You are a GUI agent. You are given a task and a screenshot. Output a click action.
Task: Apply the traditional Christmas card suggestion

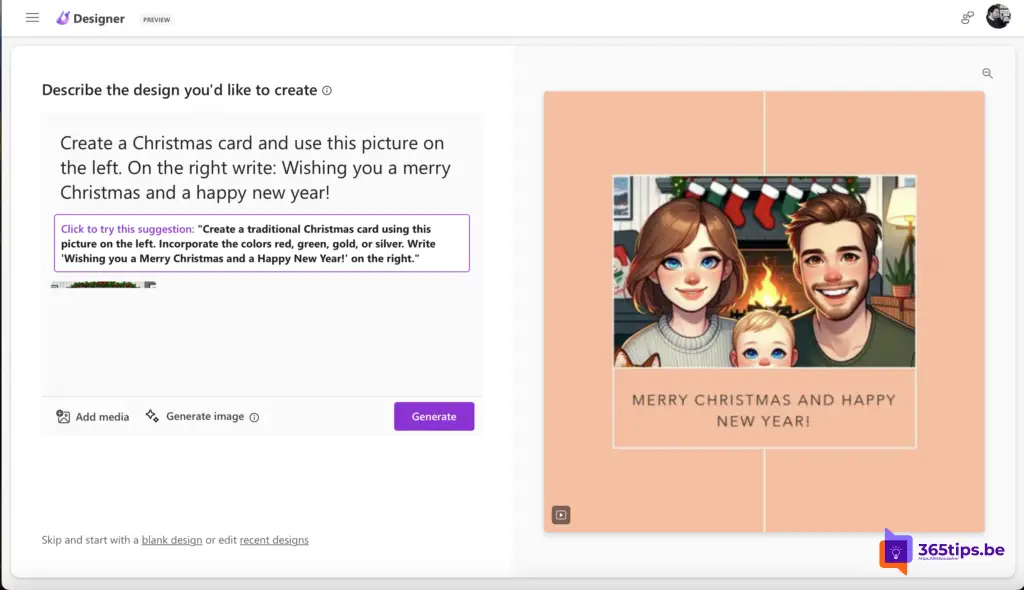click(x=261, y=244)
